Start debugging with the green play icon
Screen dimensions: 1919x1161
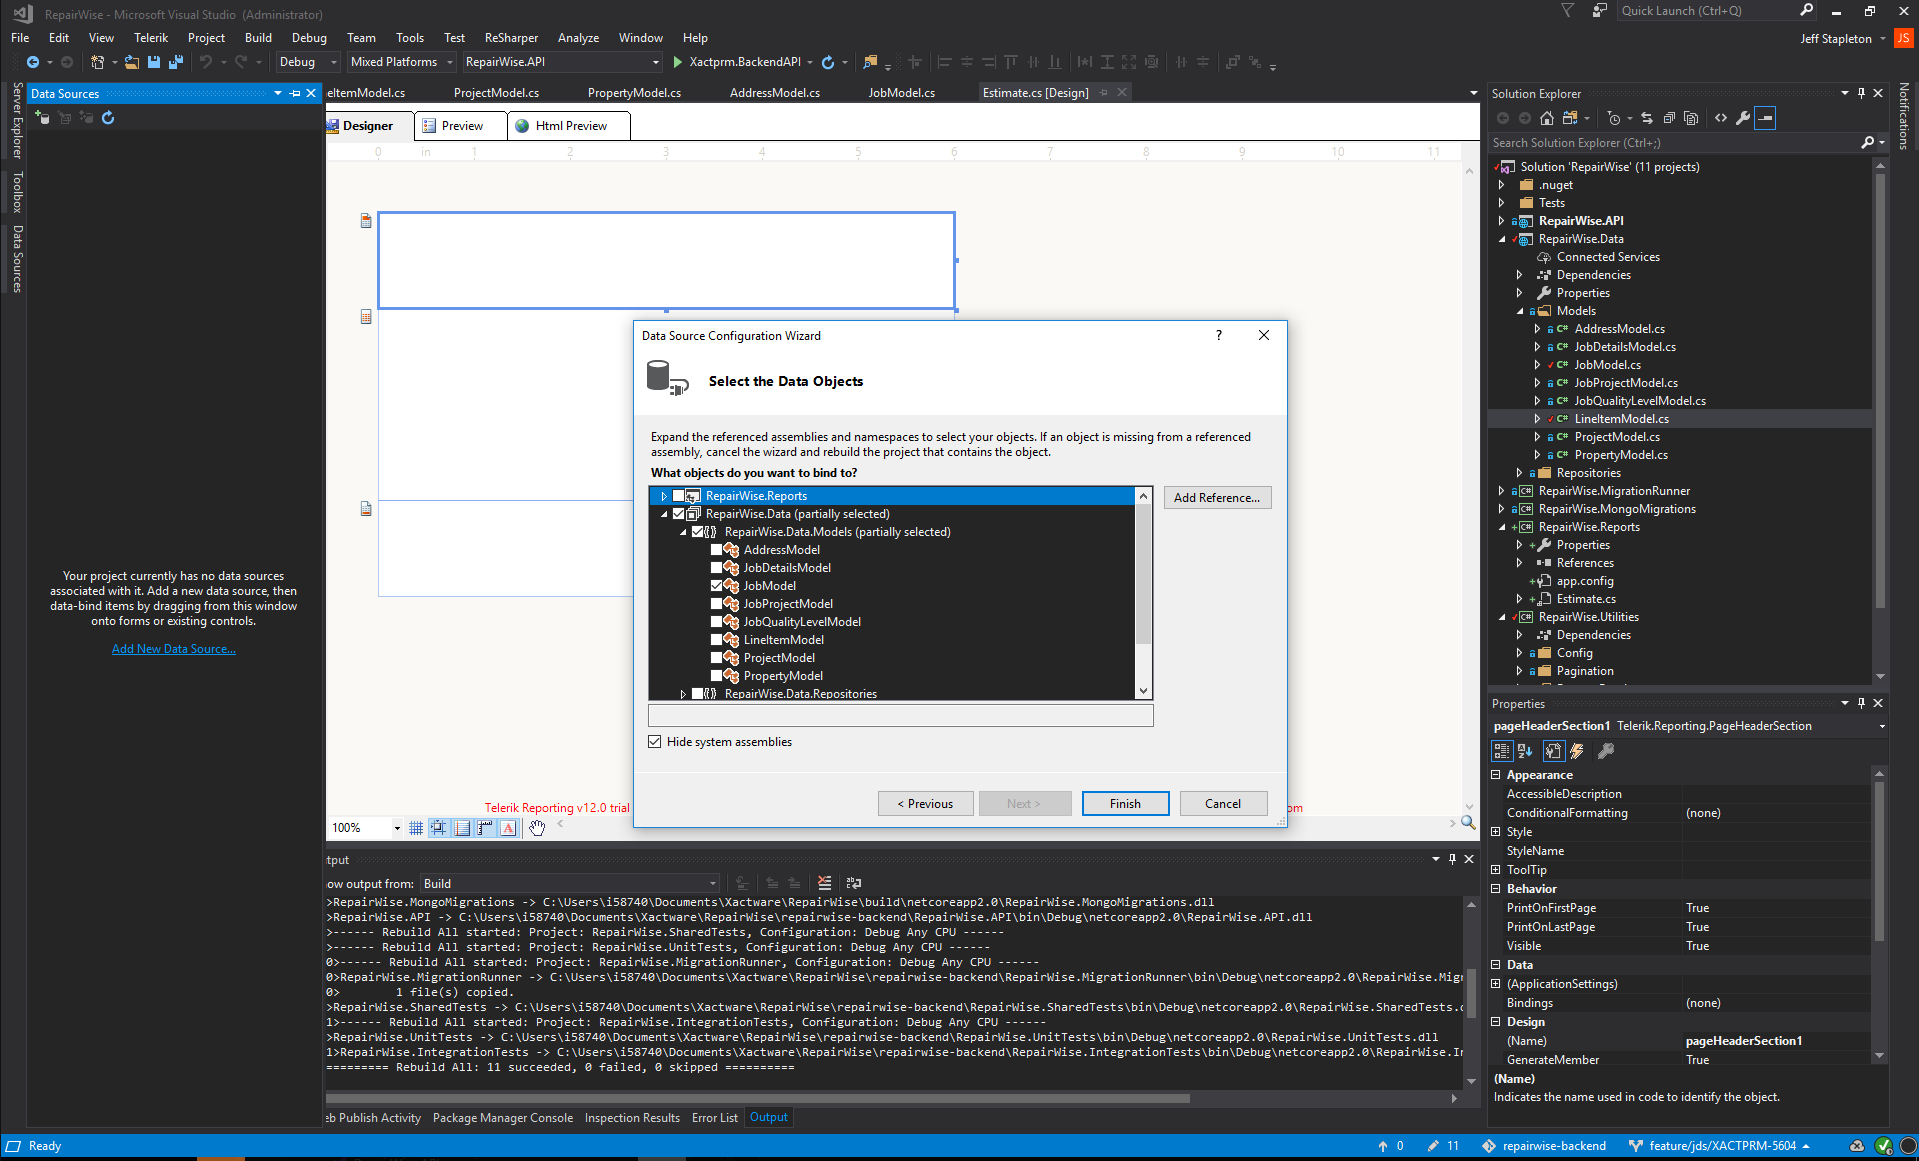(678, 62)
